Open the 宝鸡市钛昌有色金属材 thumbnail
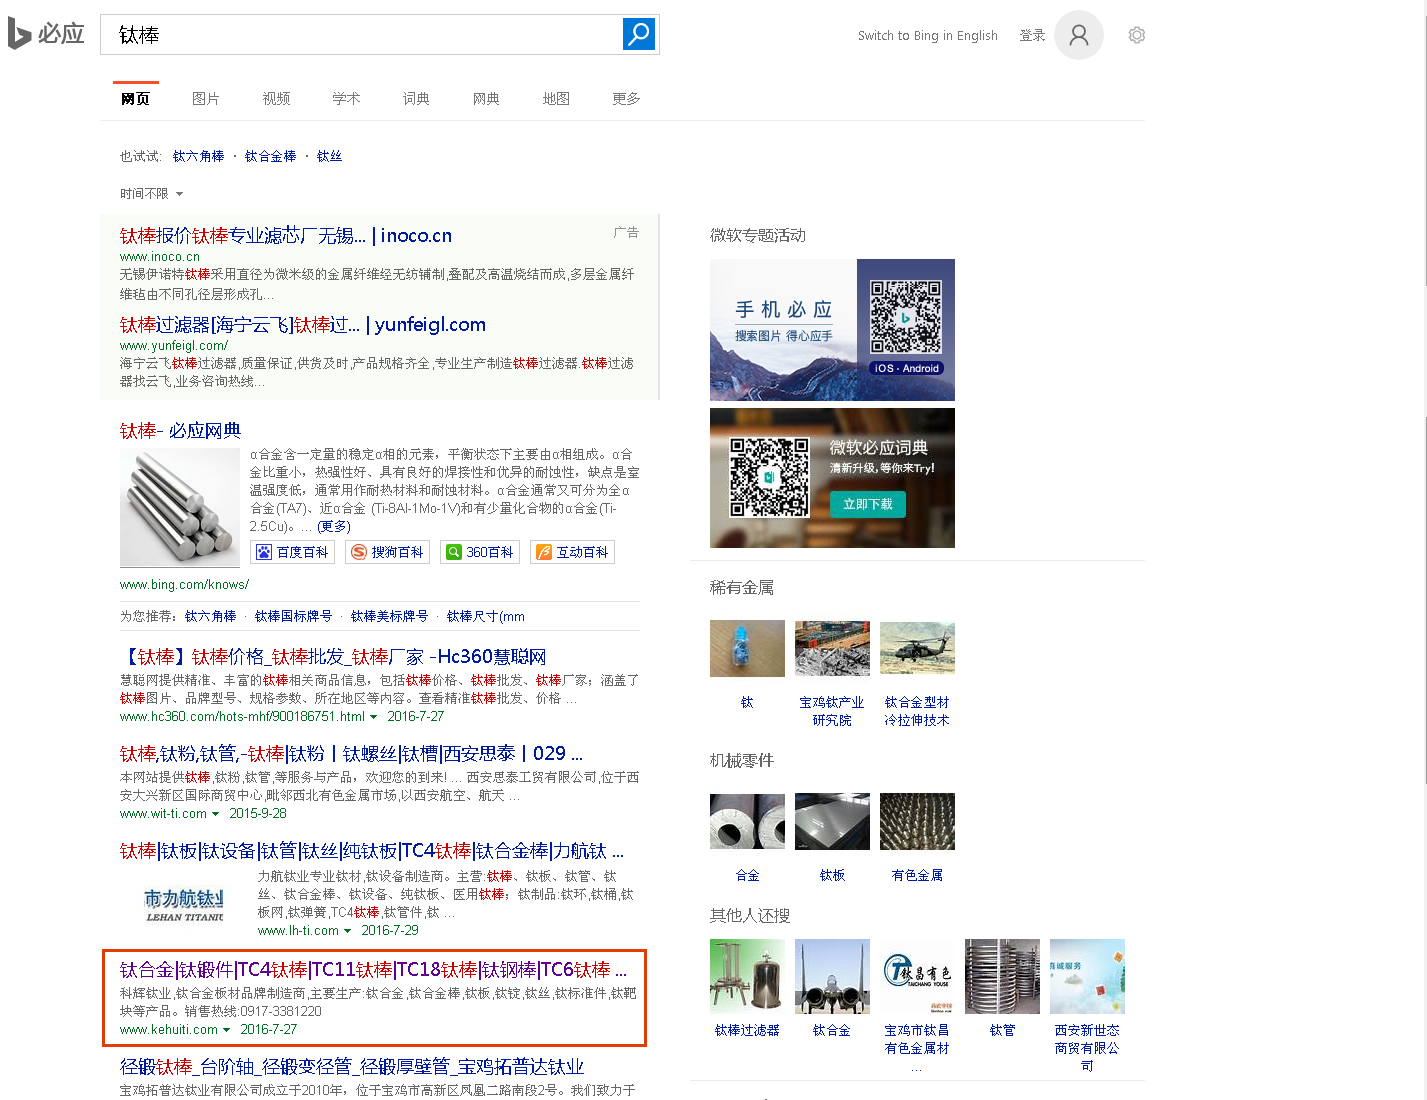 click(917, 976)
